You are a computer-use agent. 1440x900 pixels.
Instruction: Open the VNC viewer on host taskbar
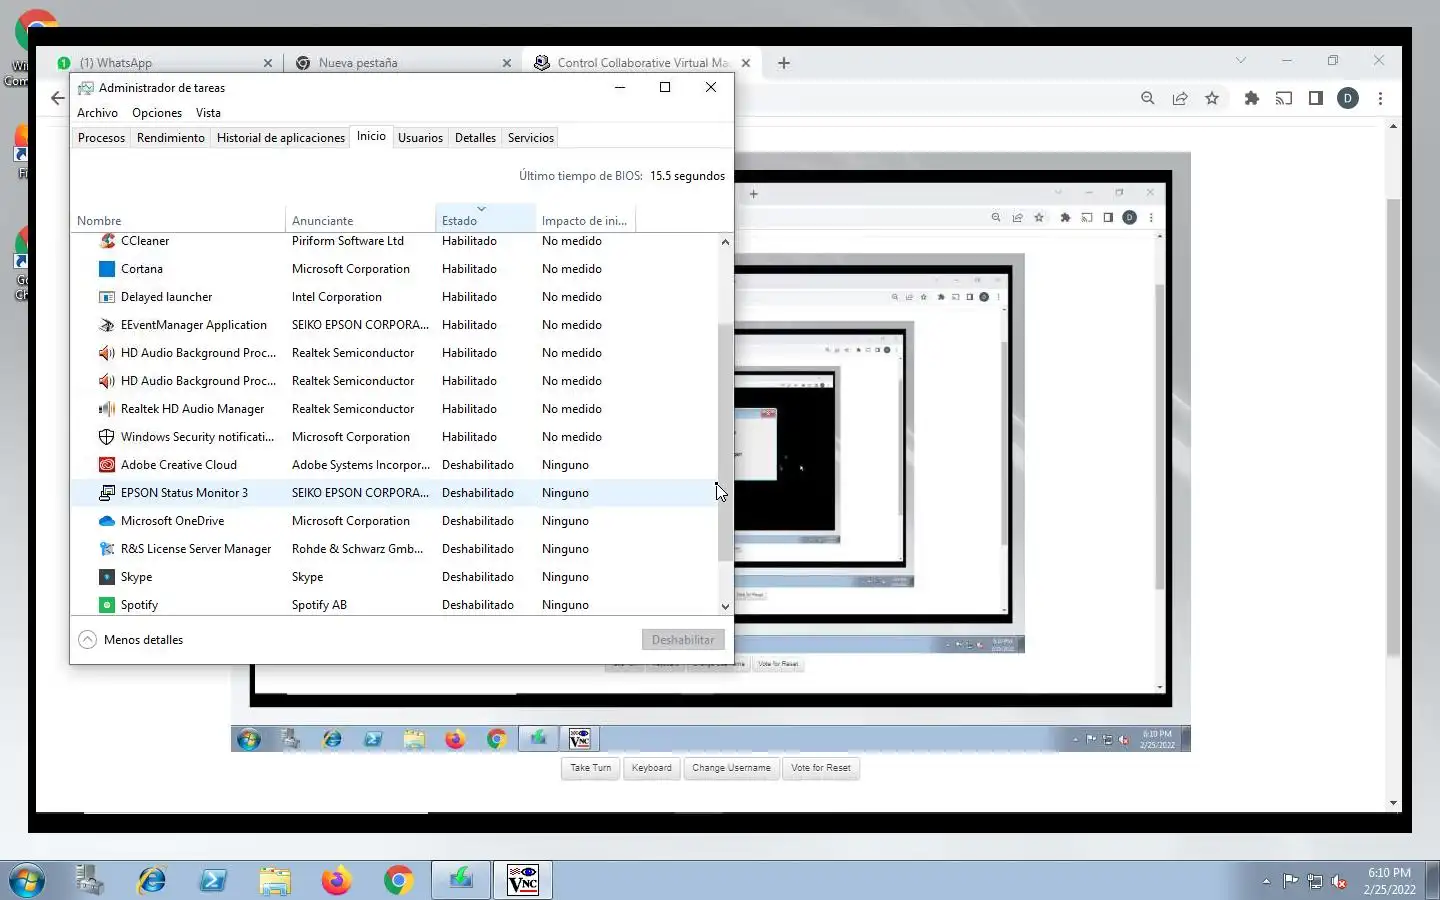522,880
